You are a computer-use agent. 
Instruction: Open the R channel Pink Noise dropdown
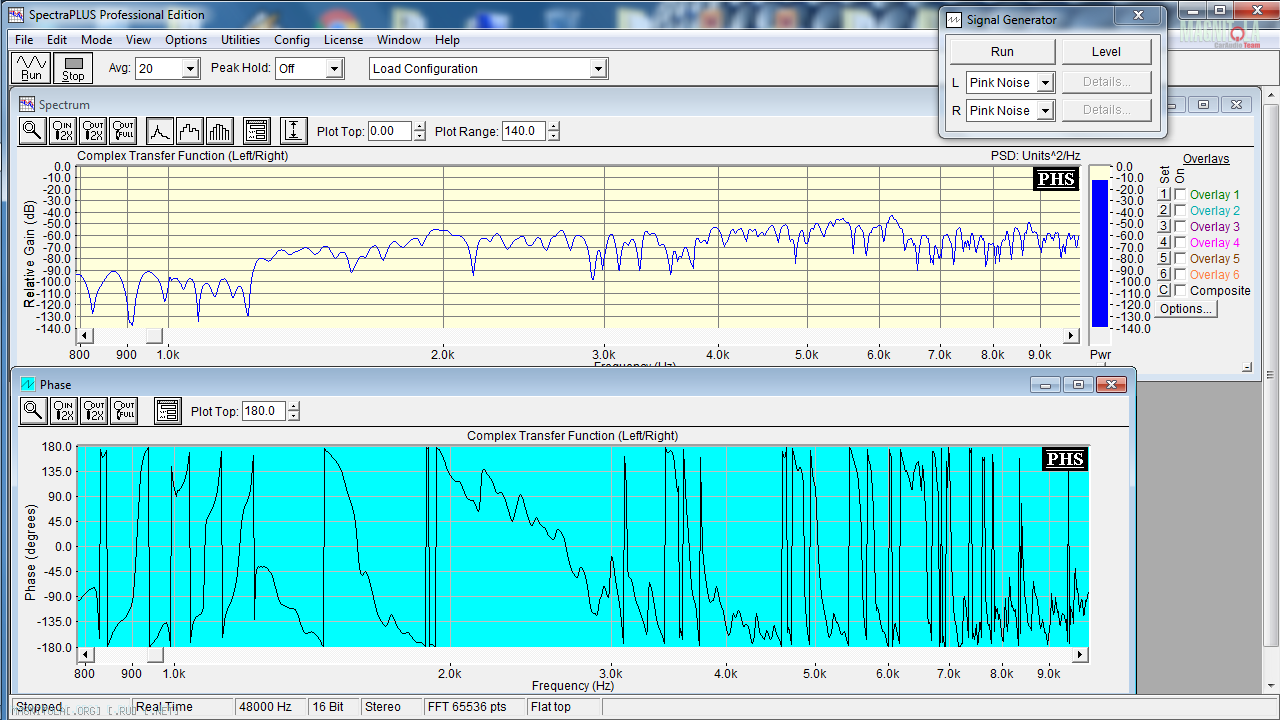[x=1045, y=111]
